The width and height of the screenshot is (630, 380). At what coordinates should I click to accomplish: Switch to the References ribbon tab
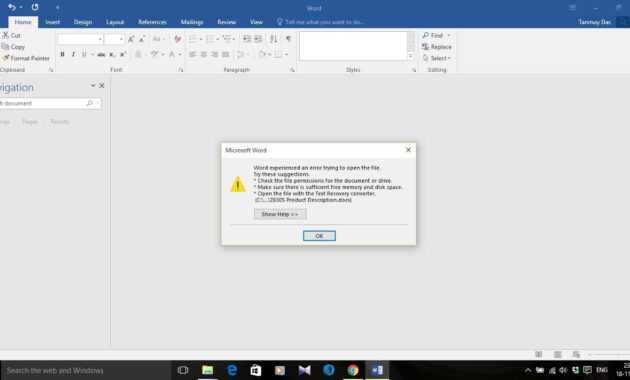pyautogui.click(x=152, y=22)
